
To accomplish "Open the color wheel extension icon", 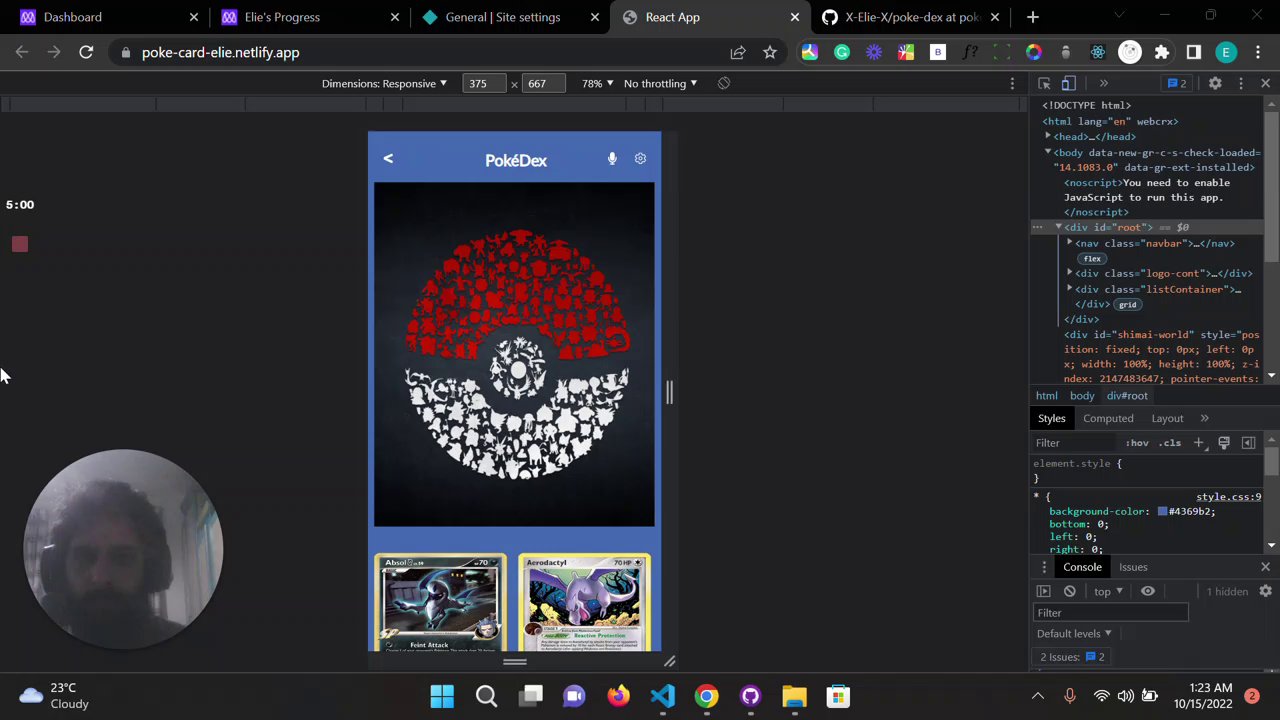I will (1034, 52).
